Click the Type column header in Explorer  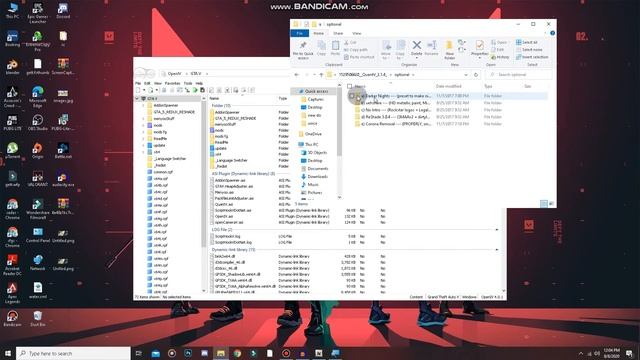(x=488, y=87)
